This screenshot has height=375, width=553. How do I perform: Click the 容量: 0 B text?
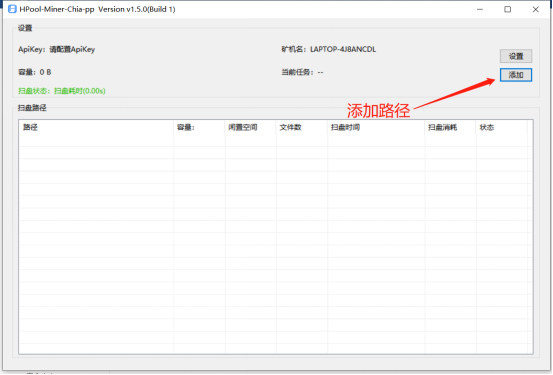pos(35,72)
